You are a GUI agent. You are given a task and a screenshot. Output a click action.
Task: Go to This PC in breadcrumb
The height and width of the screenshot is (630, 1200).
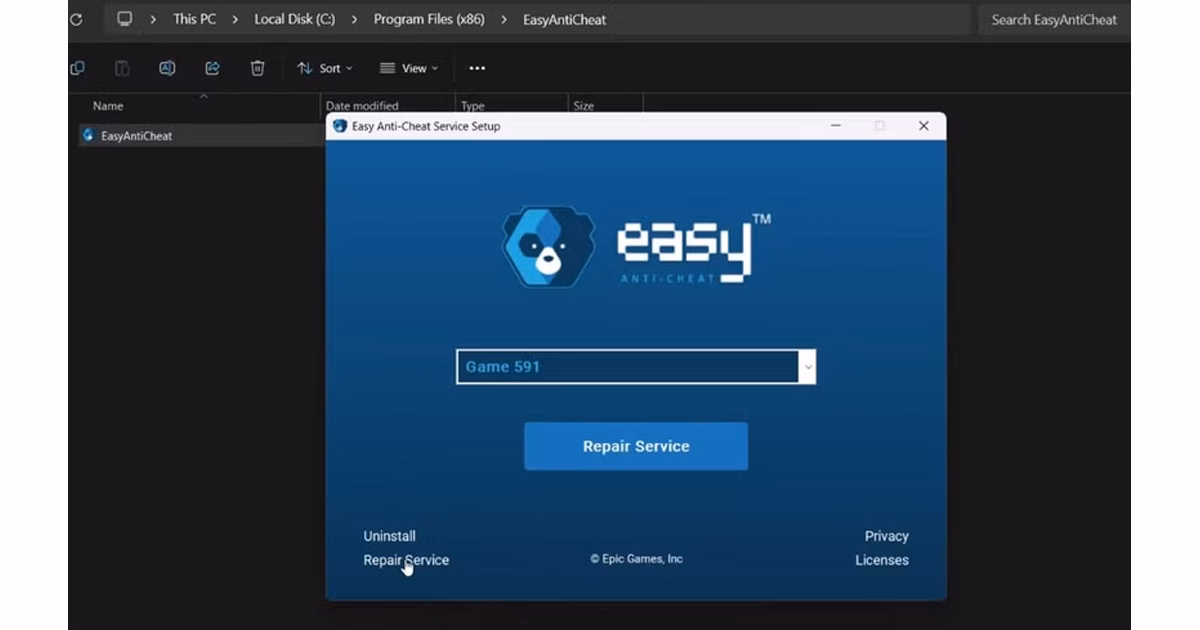coord(194,19)
